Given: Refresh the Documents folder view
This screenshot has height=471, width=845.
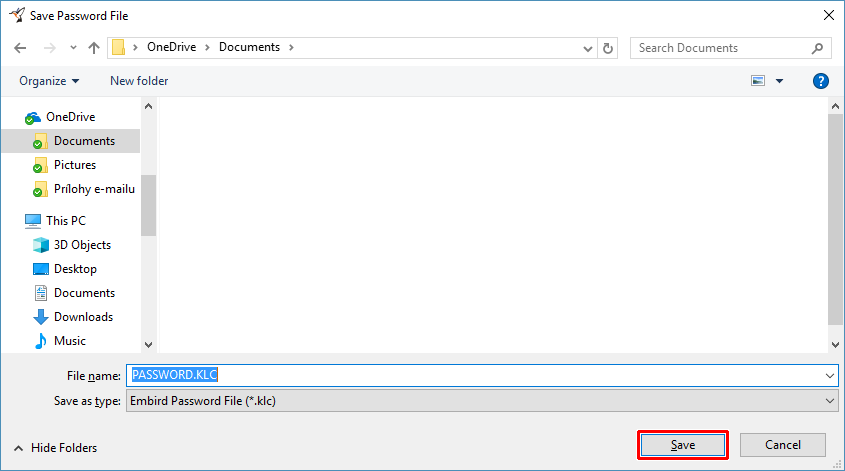Looking at the screenshot, I should 607,49.
